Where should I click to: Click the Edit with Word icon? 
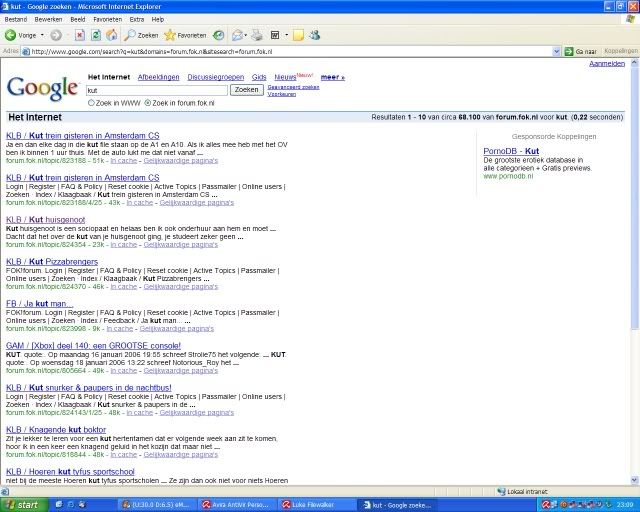[x=276, y=36]
